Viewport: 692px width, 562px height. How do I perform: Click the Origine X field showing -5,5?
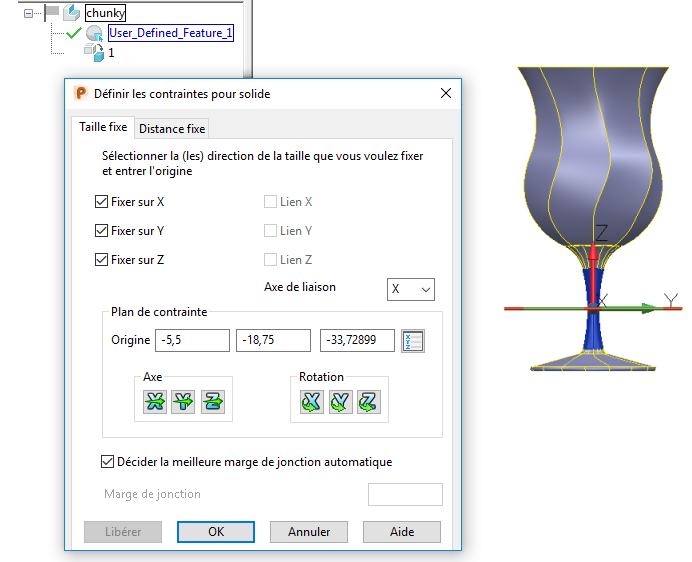[x=192, y=340]
